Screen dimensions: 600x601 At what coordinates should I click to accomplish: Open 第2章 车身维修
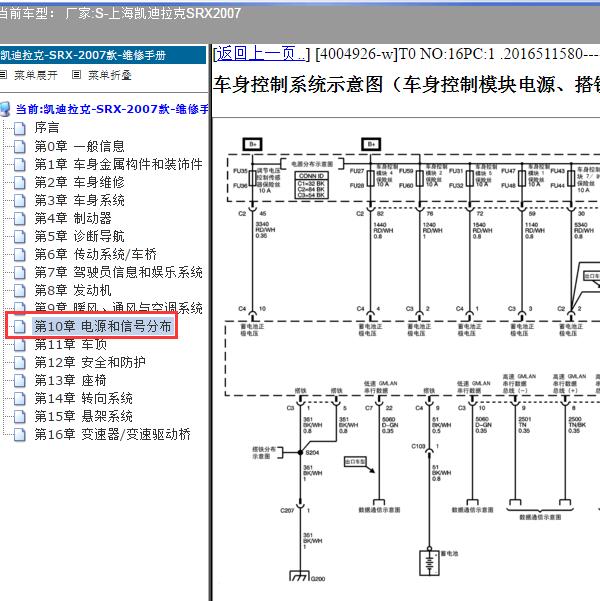[79, 182]
